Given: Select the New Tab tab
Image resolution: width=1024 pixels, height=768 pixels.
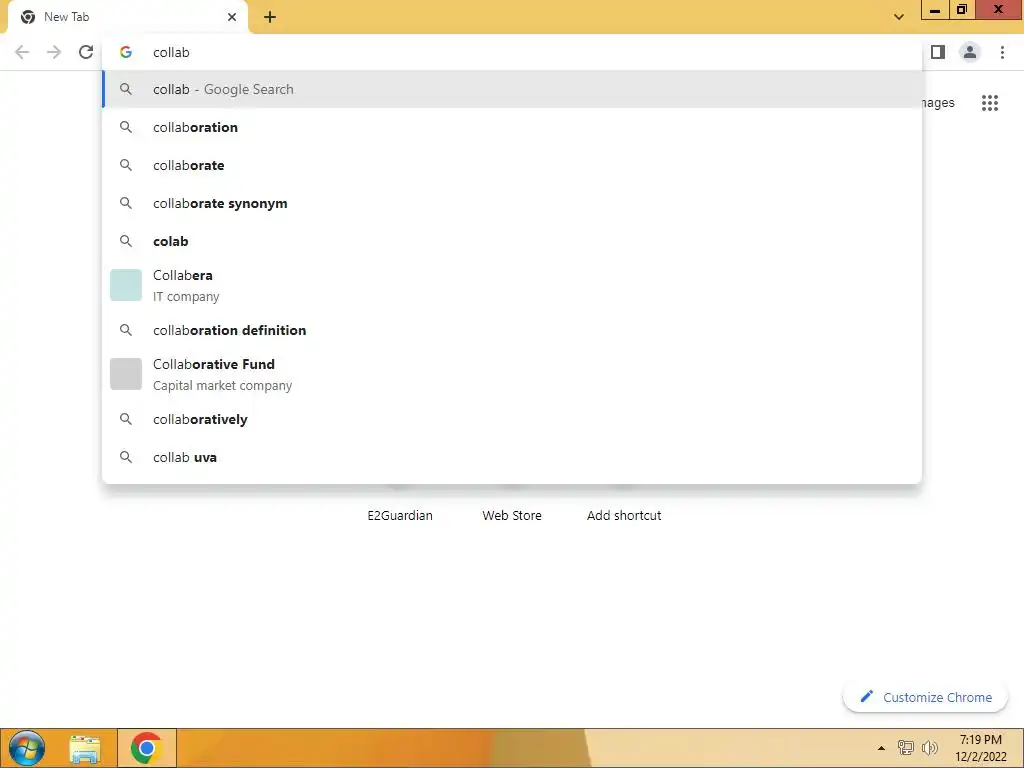Looking at the screenshot, I should [128, 18].
